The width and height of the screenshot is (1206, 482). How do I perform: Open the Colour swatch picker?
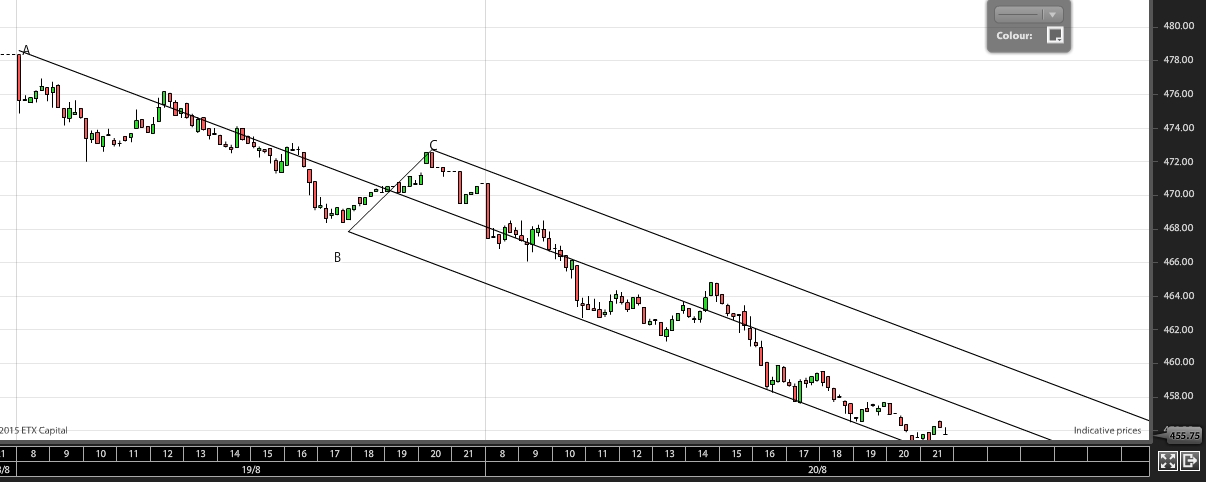(x=1054, y=36)
